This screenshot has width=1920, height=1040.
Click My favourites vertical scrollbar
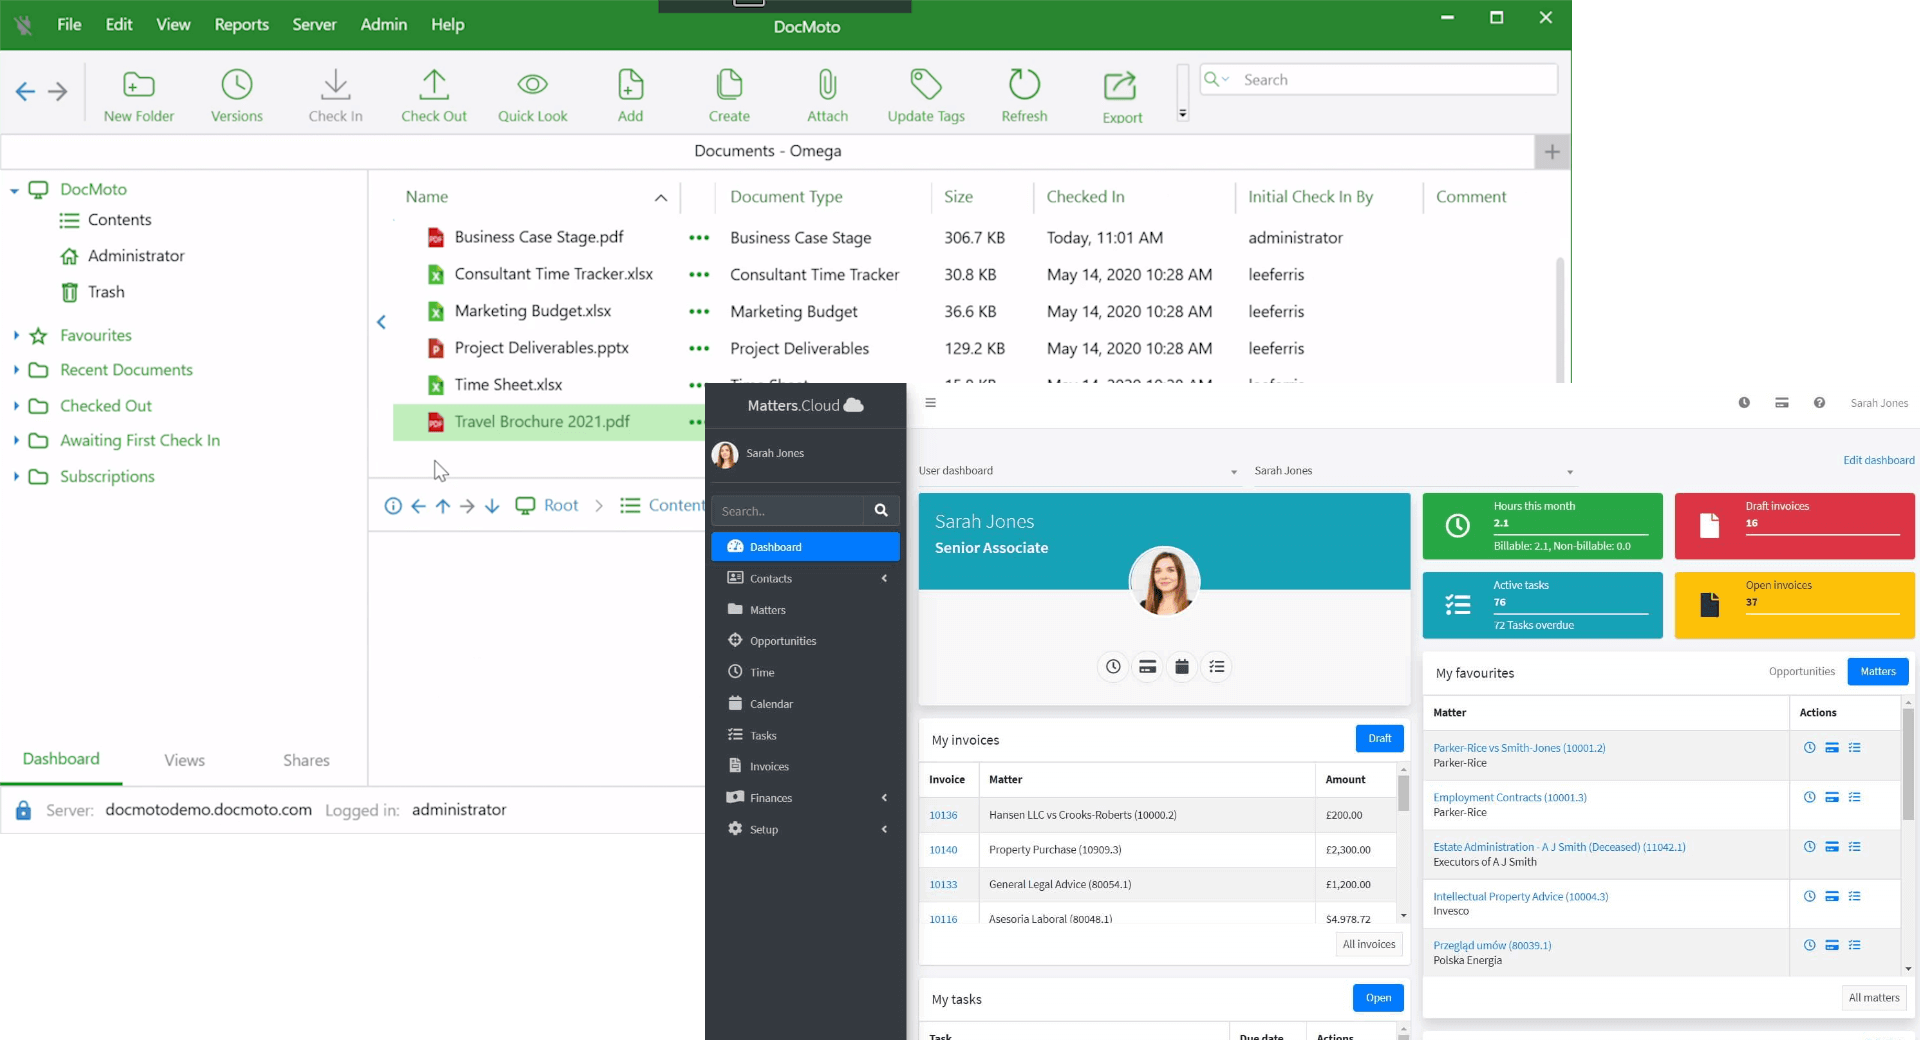tap(1908, 765)
